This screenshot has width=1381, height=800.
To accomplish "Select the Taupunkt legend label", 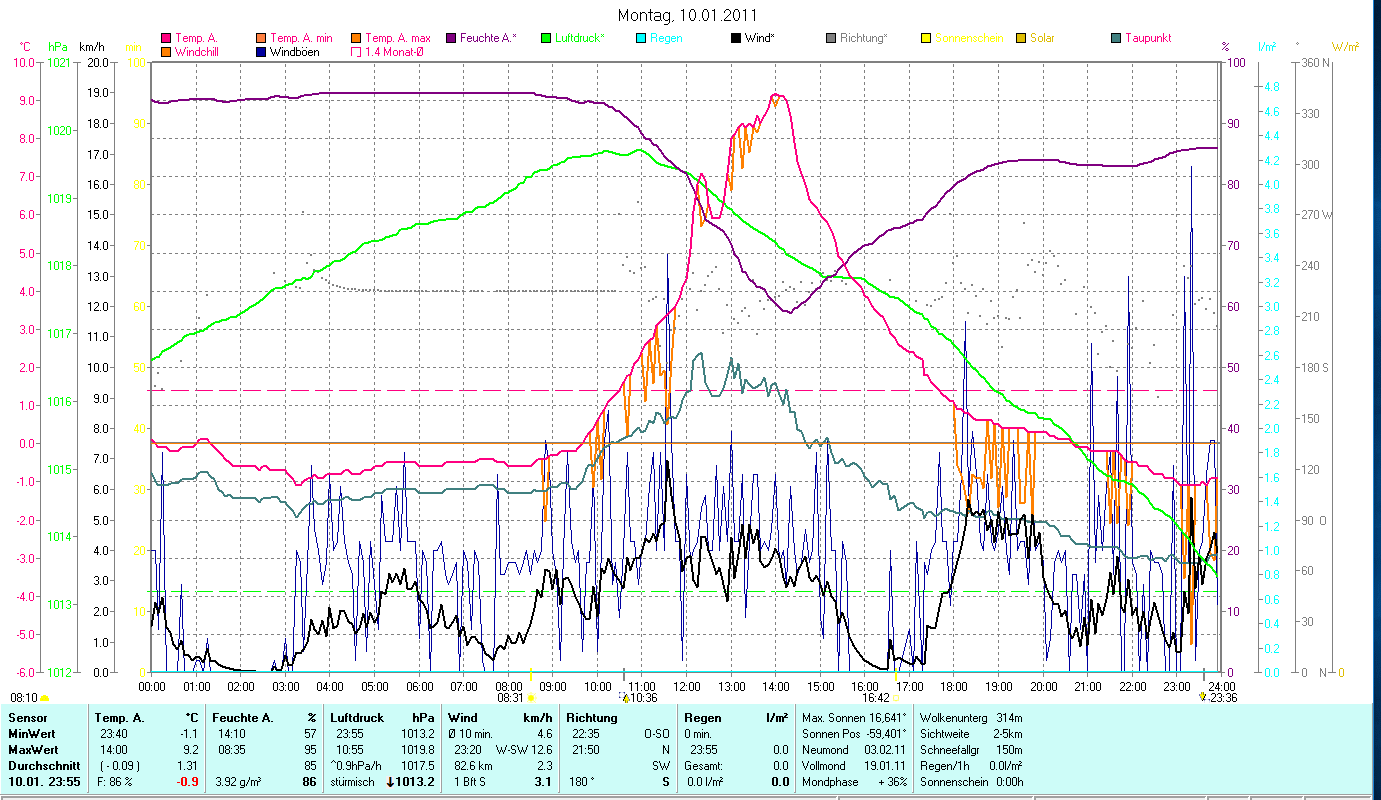I will (x=1147, y=38).
